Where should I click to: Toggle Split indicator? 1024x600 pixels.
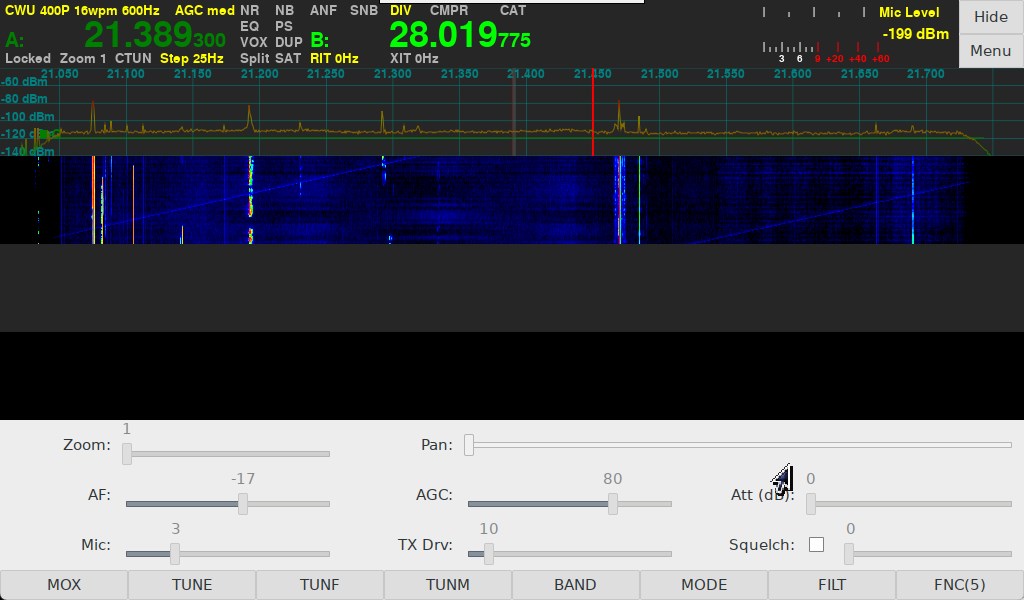pos(254,58)
